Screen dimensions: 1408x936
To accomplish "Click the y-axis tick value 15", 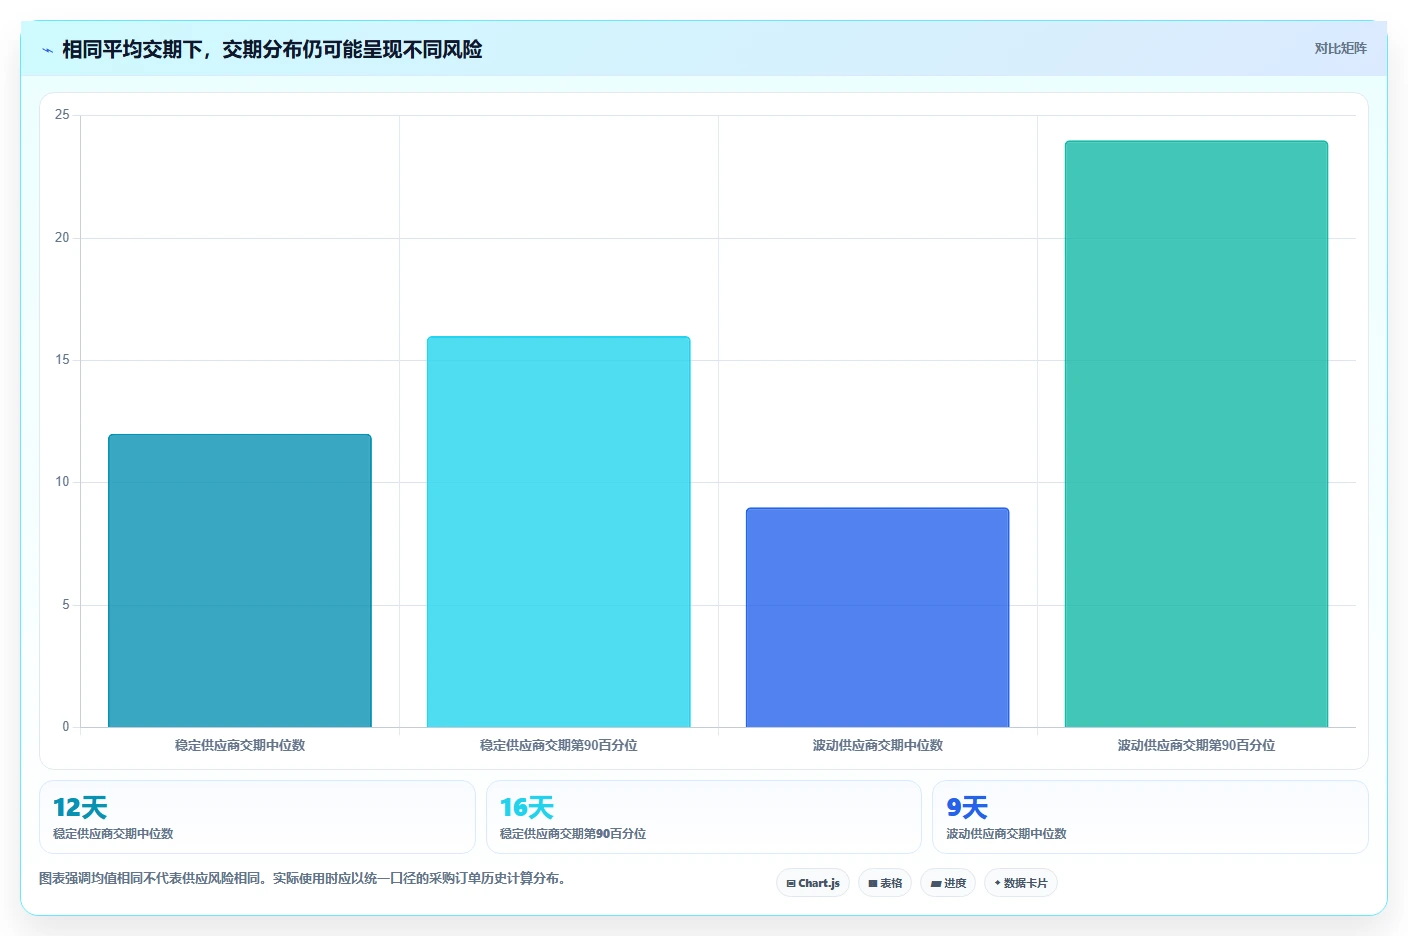I will [63, 360].
